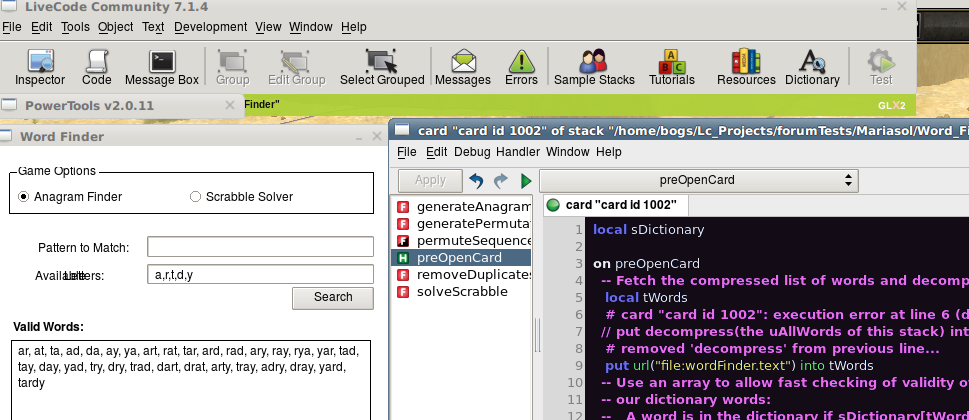Image resolution: width=969 pixels, height=420 pixels.
Task: Select the Scrabble Solver option
Action: pos(195,197)
